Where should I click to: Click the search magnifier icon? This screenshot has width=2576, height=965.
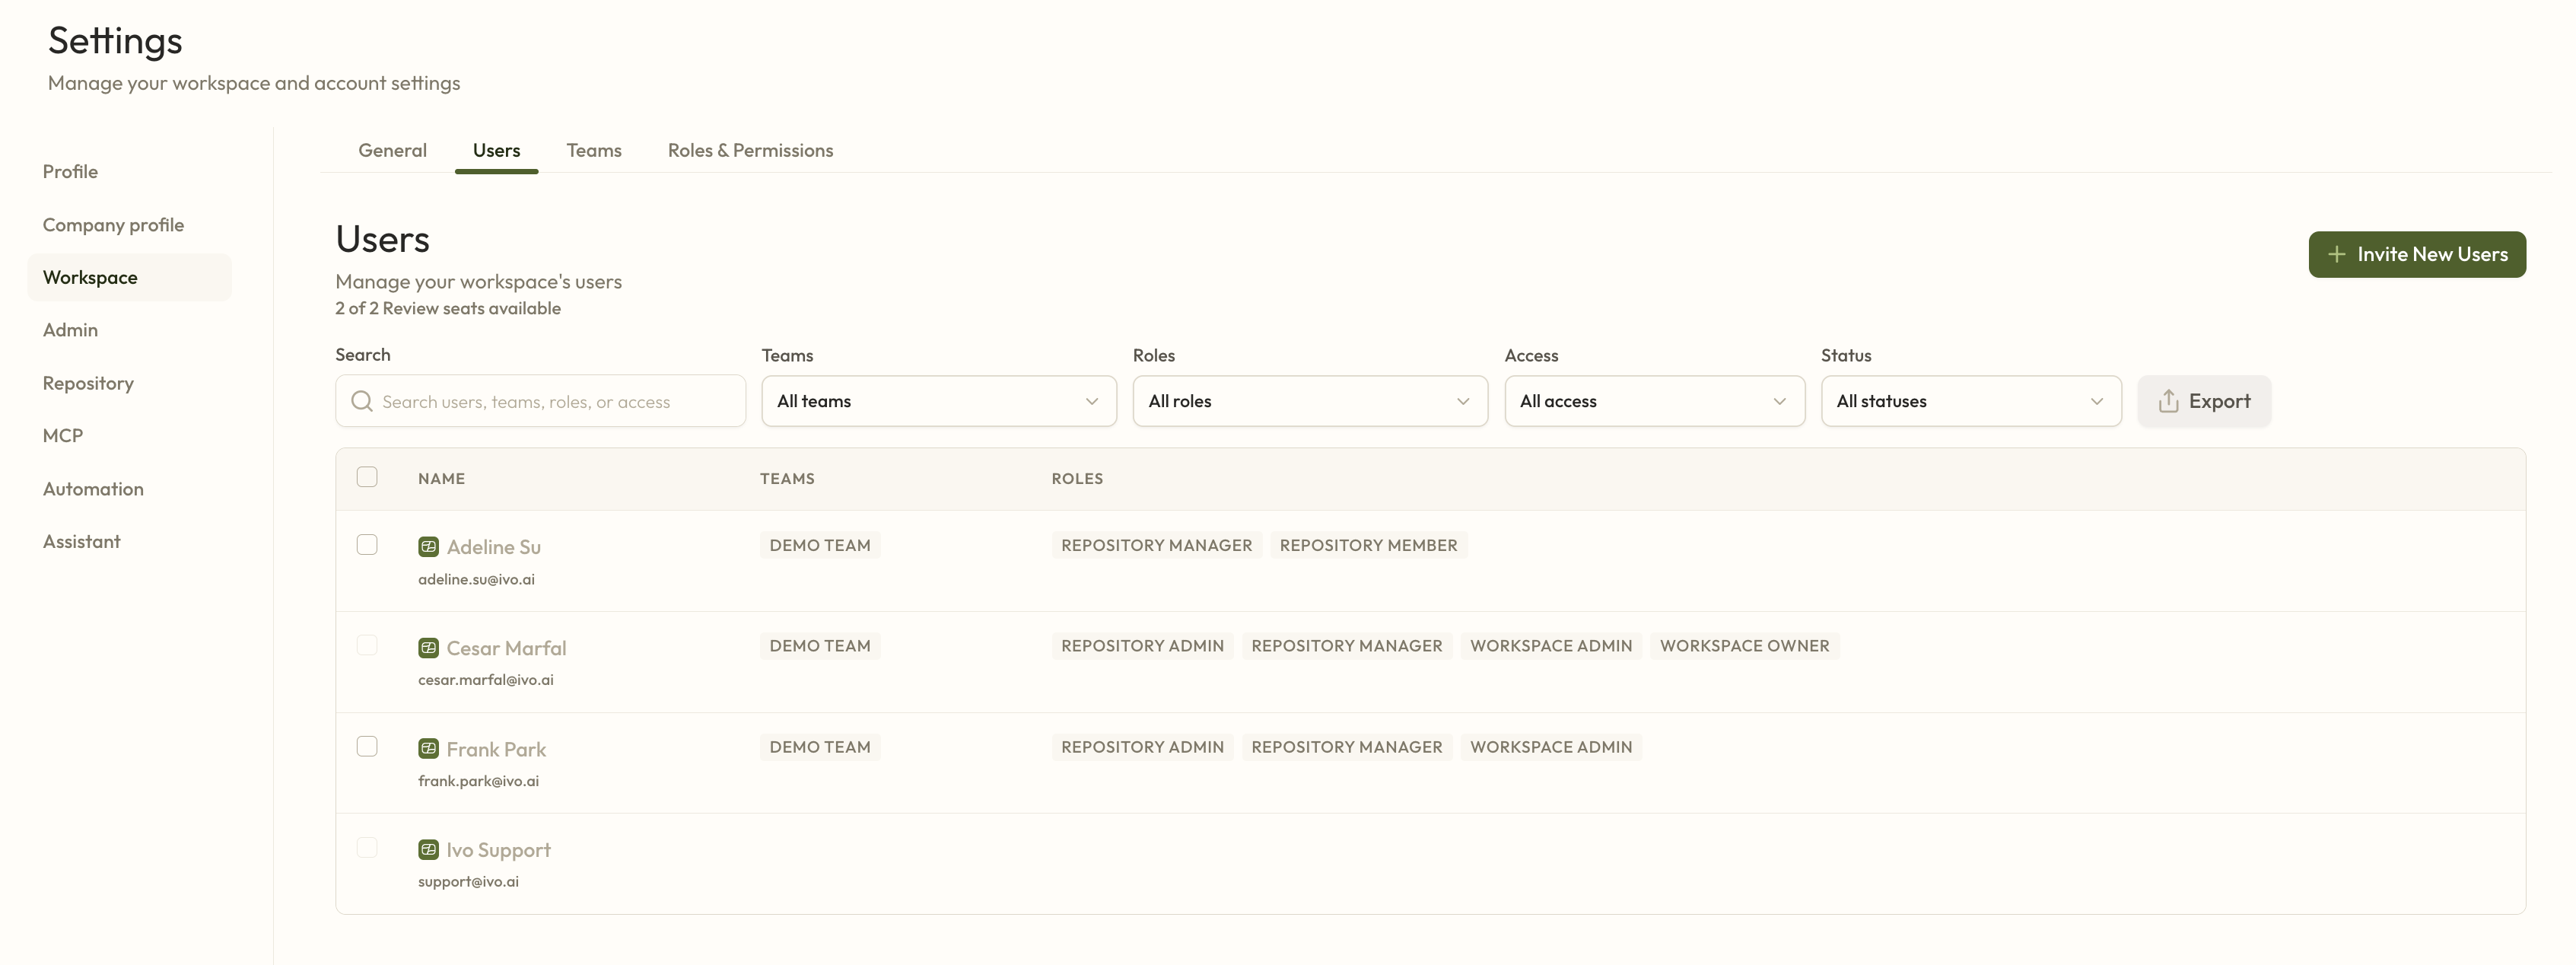361,401
